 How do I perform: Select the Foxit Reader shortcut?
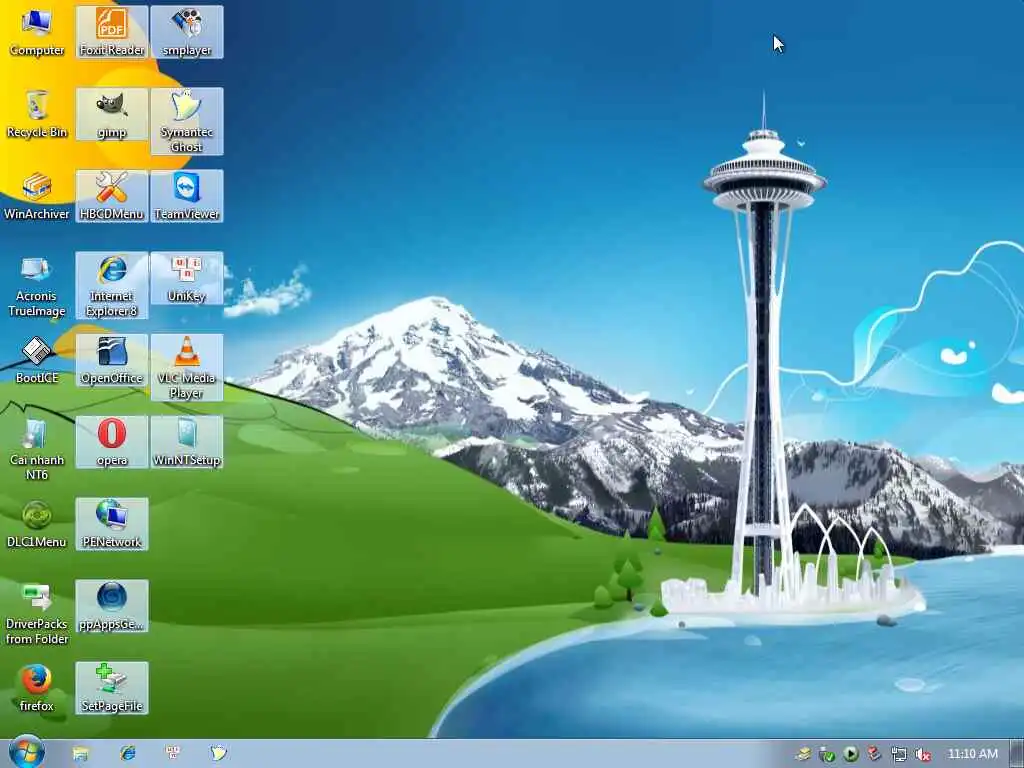click(x=112, y=31)
